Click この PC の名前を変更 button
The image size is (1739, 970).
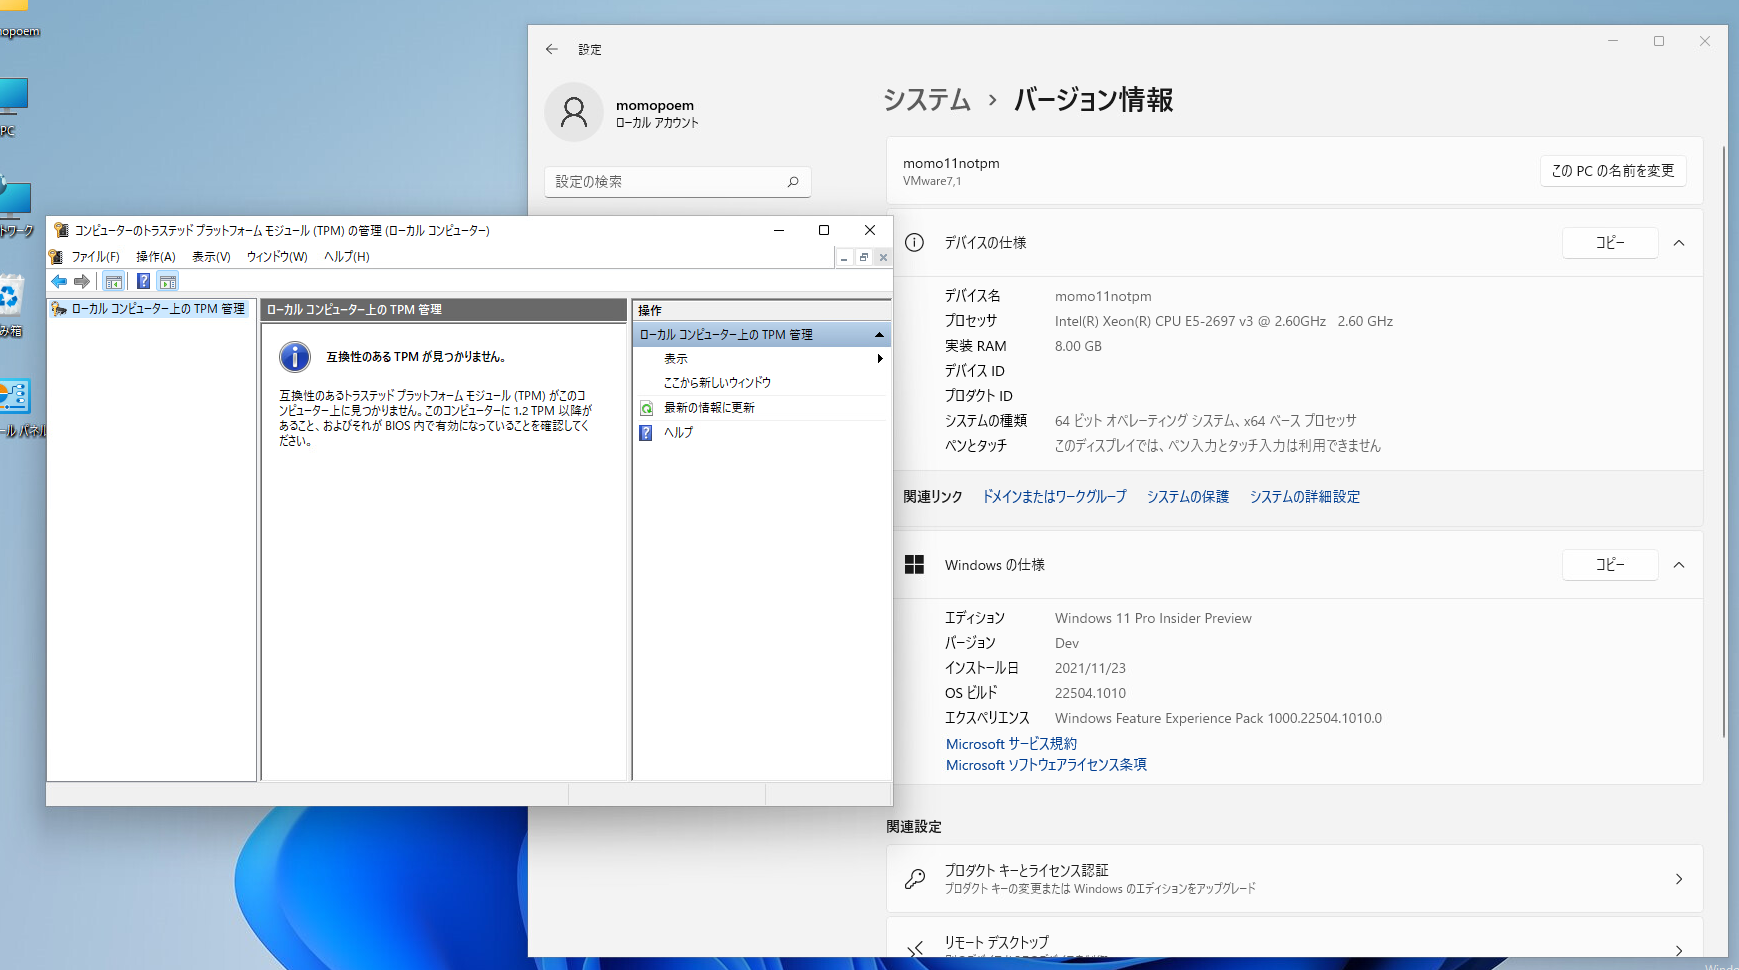click(x=1613, y=171)
